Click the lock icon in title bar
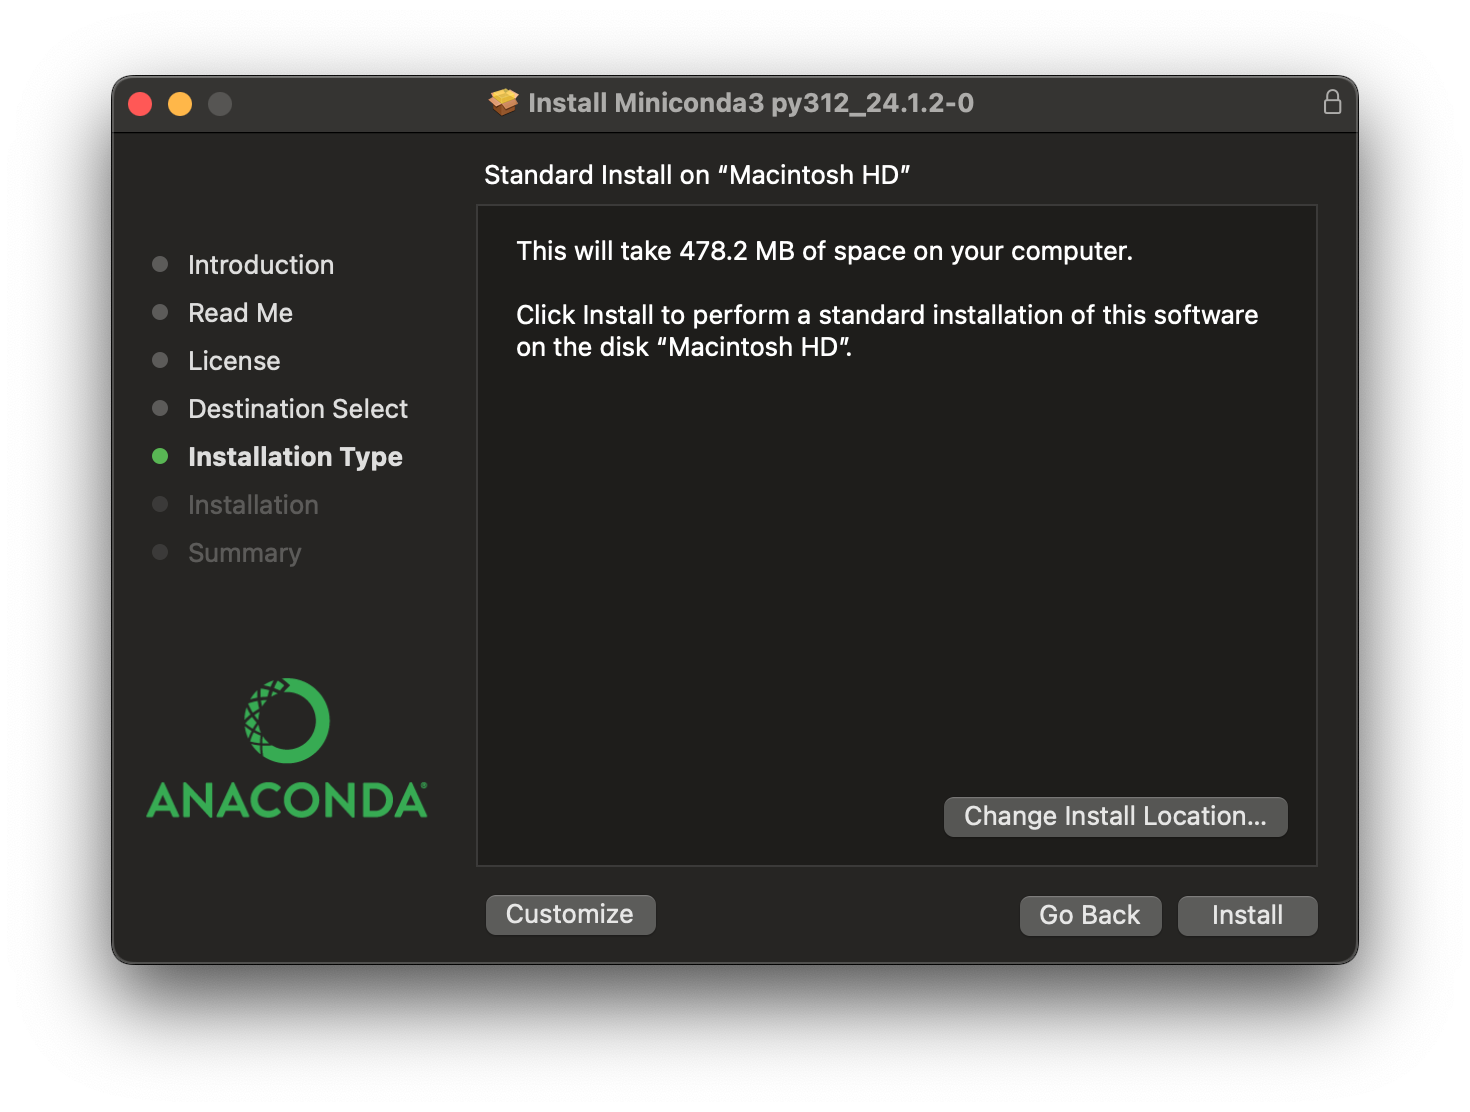The width and height of the screenshot is (1470, 1112). 1332,102
